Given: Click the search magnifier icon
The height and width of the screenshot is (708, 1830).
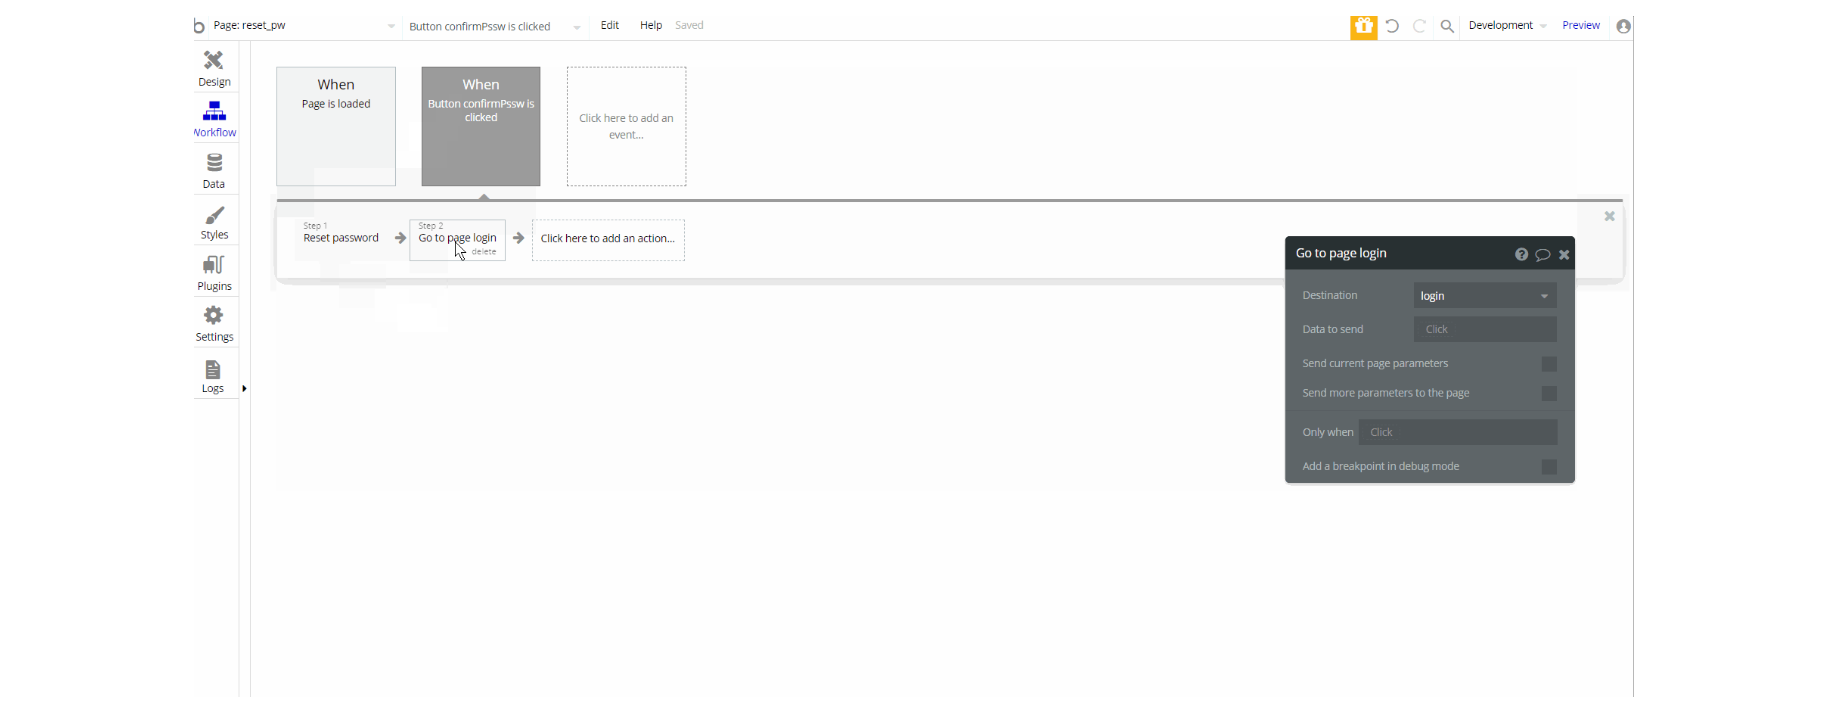Looking at the screenshot, I should (x=1447, y=27).
